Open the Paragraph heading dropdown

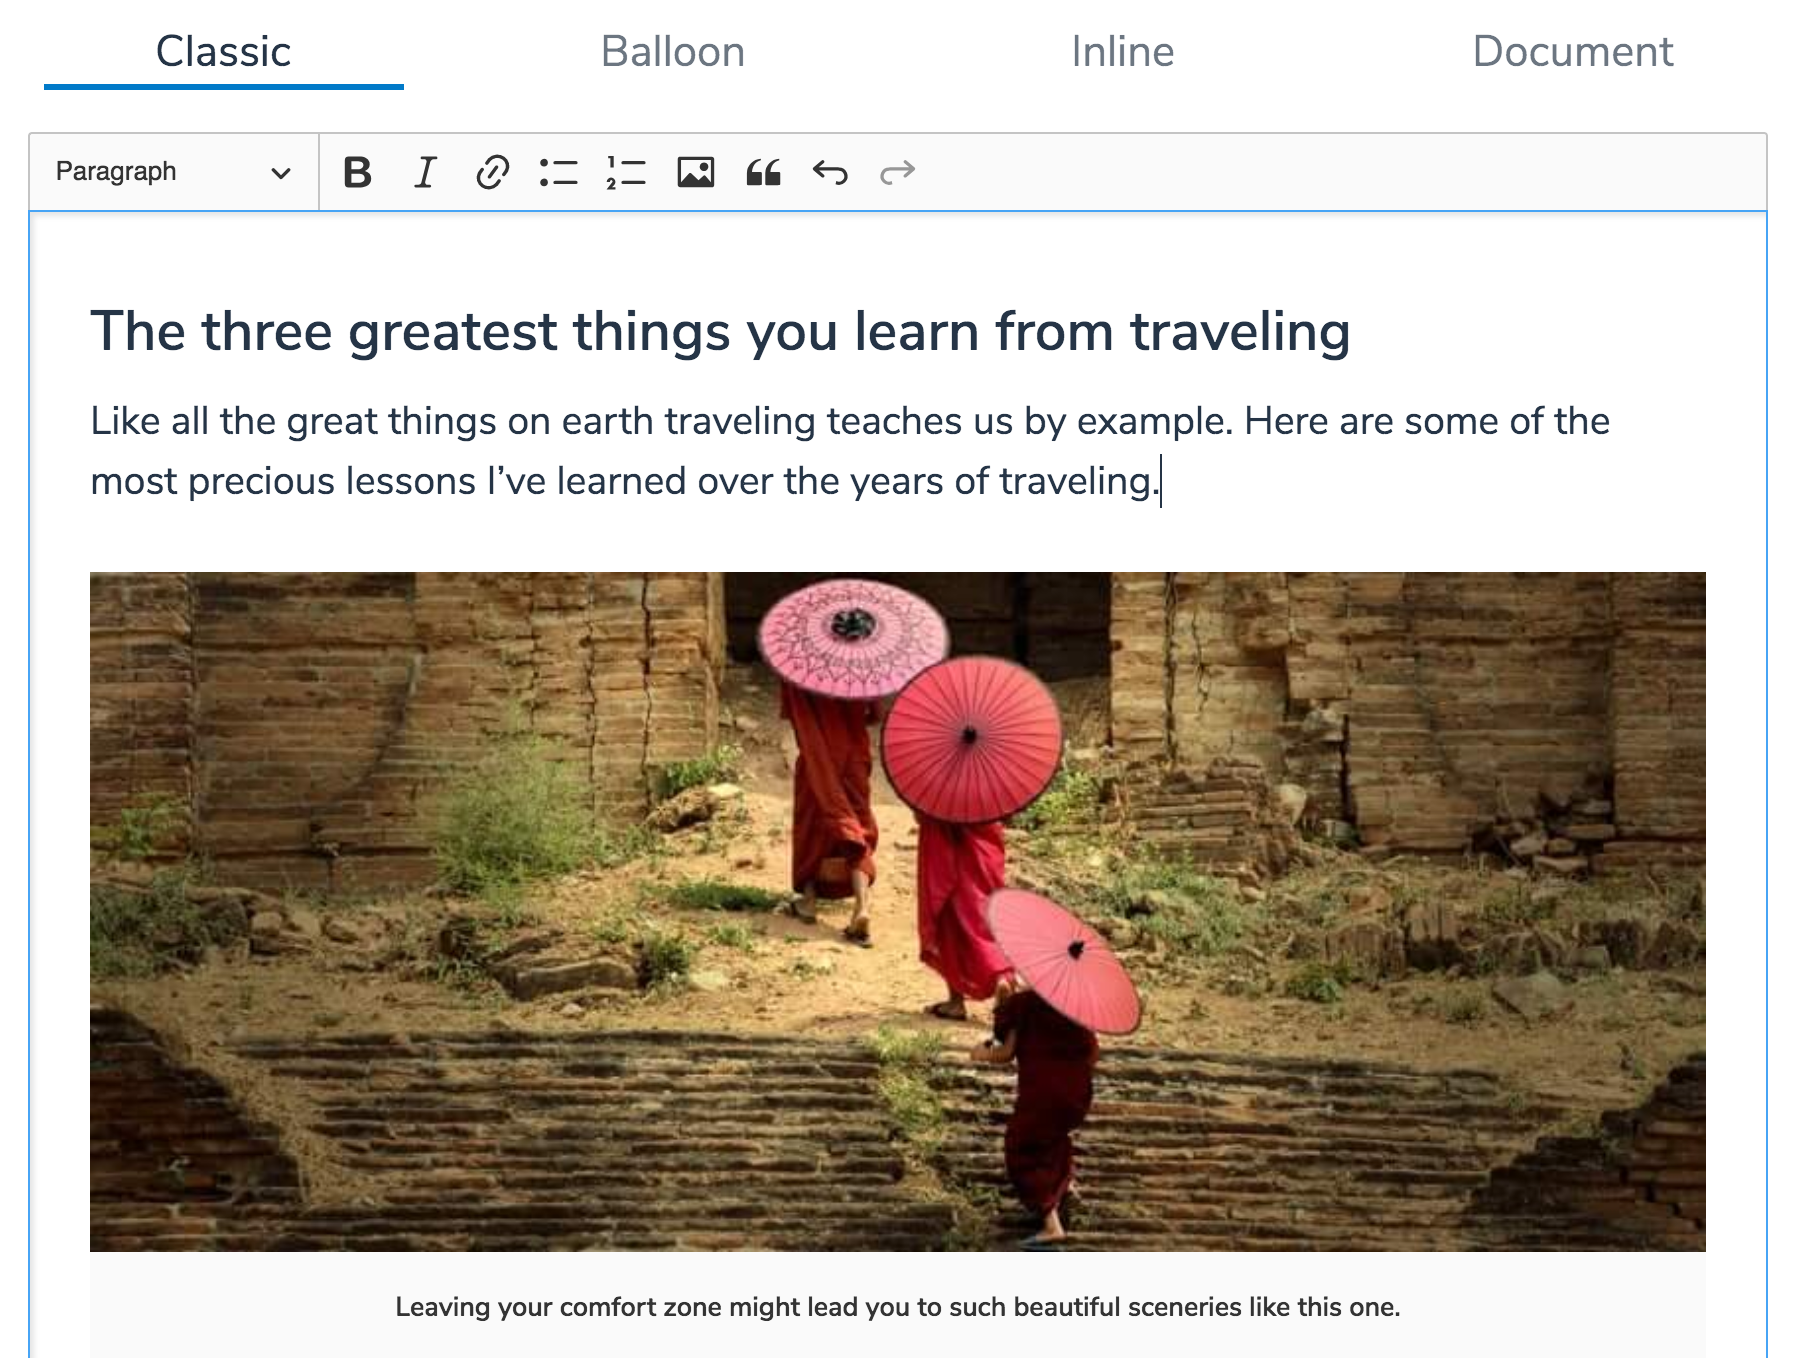[x=172, y=172]
